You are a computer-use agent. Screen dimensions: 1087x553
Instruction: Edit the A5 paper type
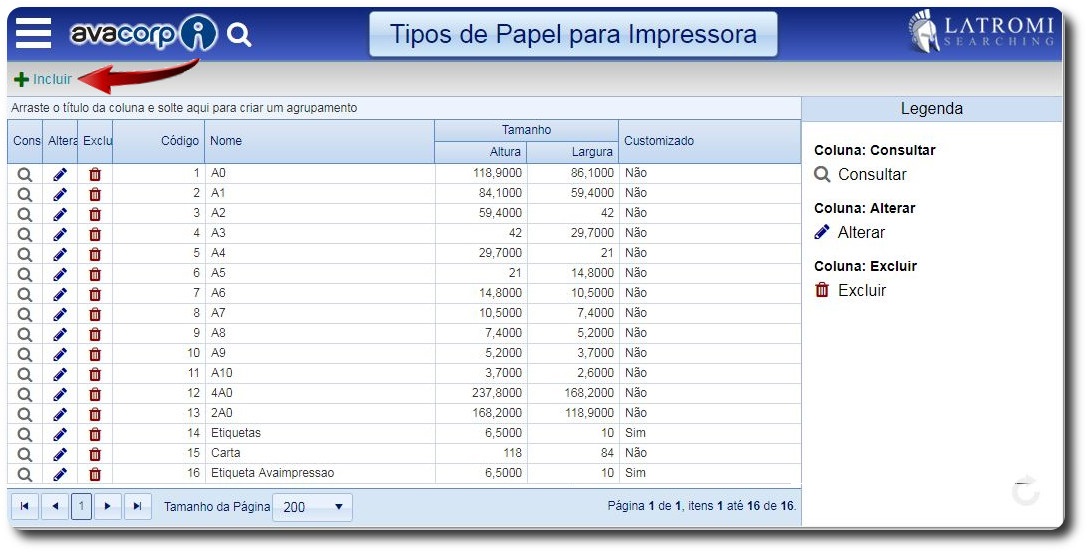coord(60,274)
